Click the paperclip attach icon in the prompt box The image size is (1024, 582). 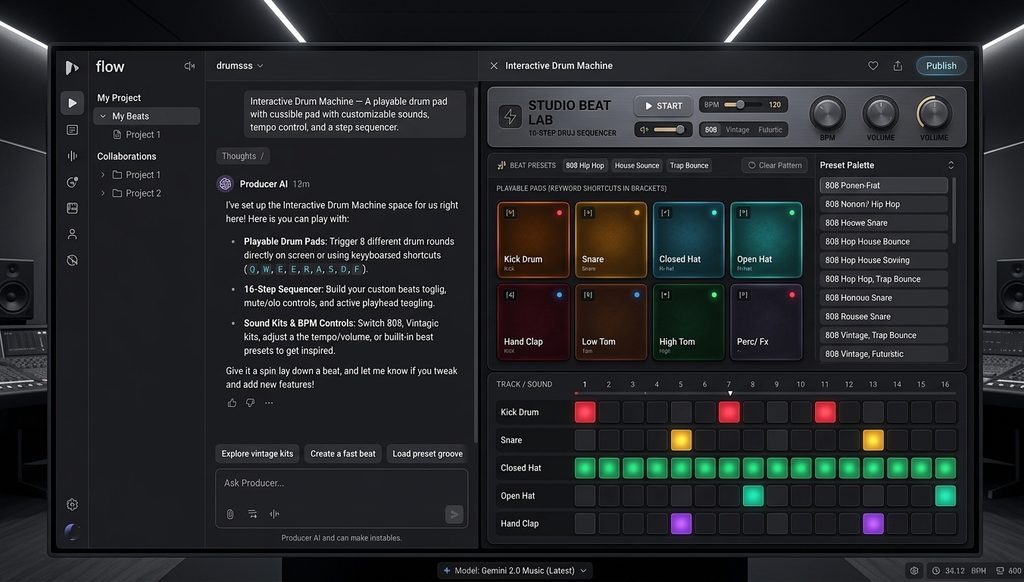230,514
